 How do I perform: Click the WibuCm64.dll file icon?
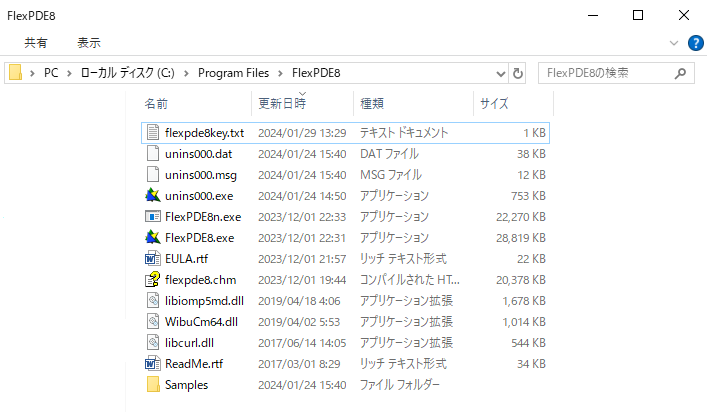pos(153,321)
